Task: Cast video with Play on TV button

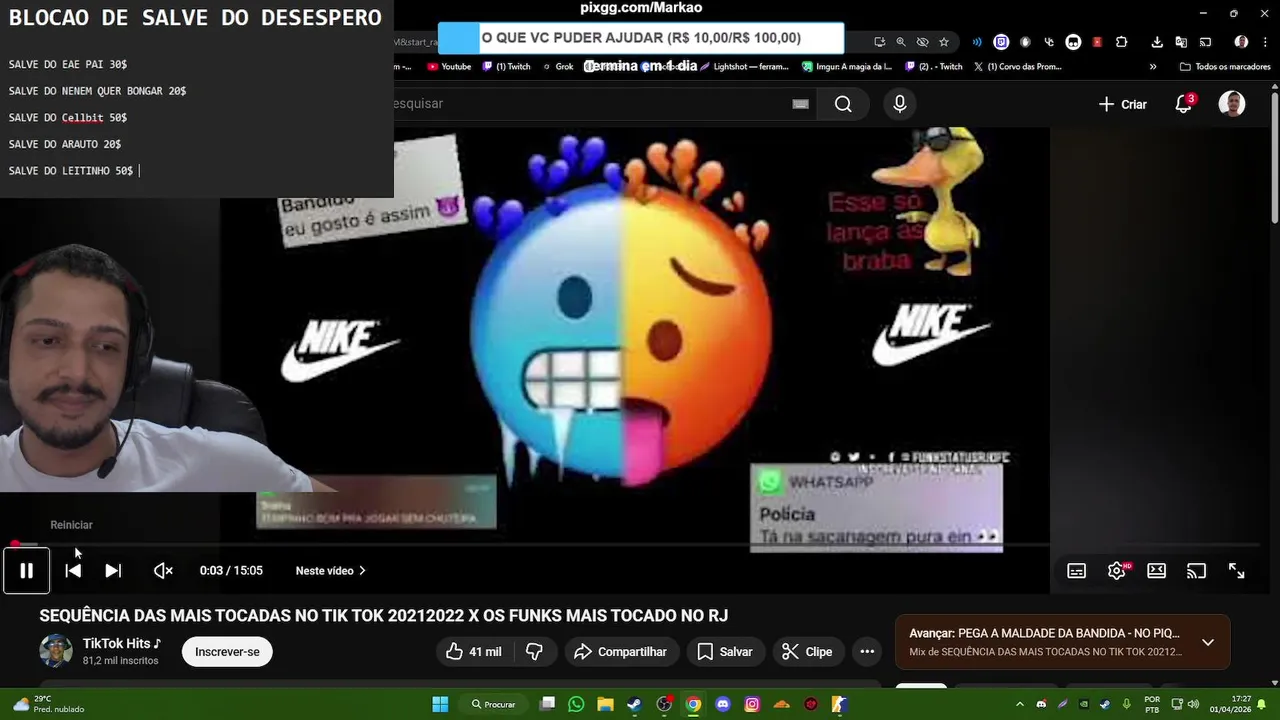Action: (1197, 571)
